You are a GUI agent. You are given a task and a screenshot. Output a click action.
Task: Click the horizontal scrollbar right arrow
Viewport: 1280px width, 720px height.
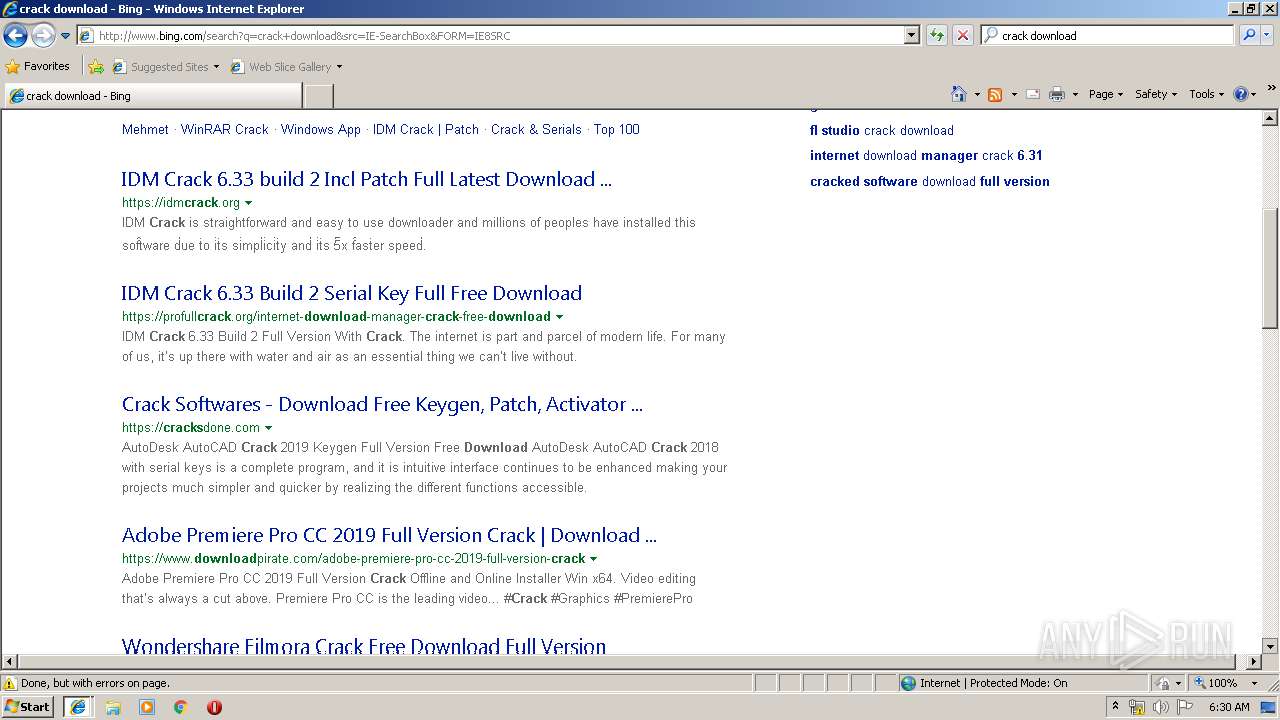[1254, 662]
